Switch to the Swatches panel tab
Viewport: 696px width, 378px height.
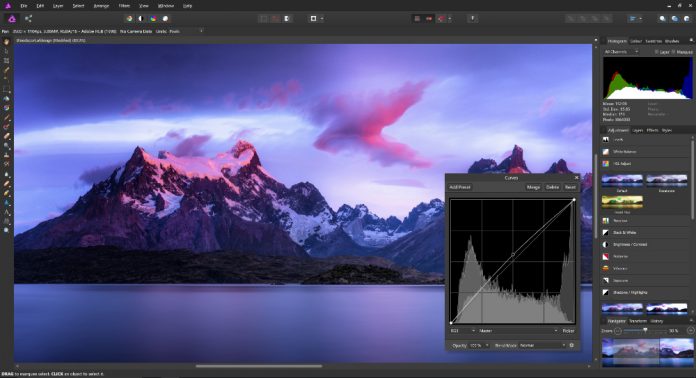pos(653,41)
